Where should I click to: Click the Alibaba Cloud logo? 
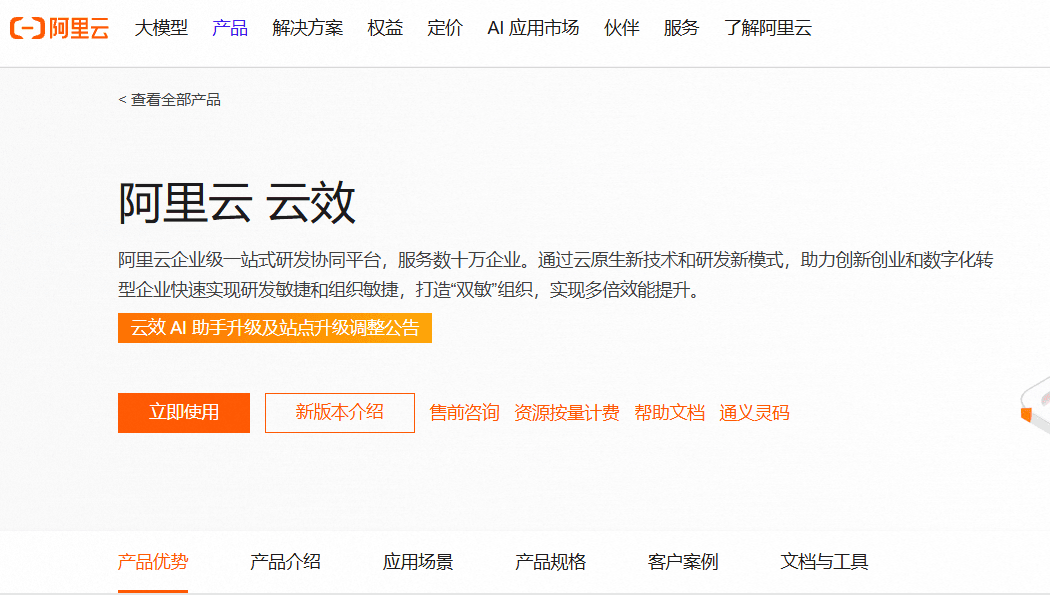pyautogui.click(x=59, y=28)
